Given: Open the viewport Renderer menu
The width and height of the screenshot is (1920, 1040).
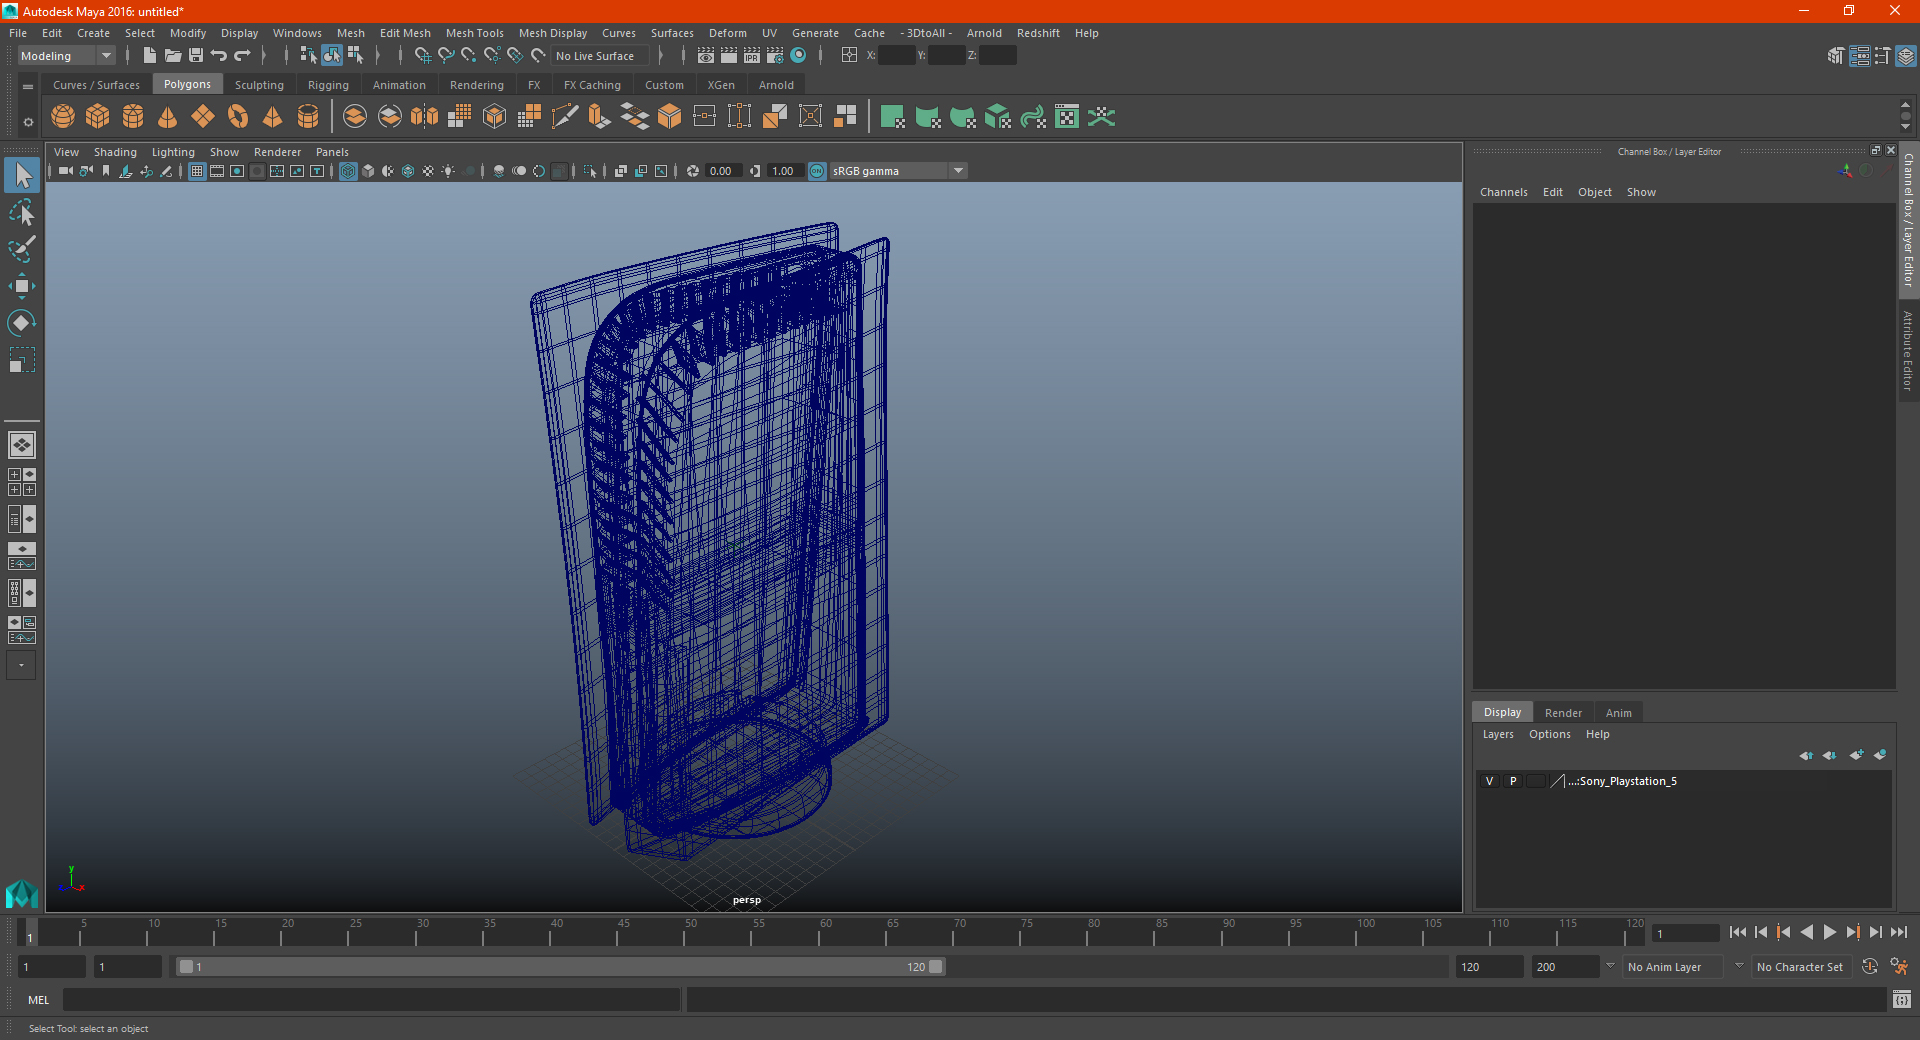Looking at the screenshot, I should 277,152.
